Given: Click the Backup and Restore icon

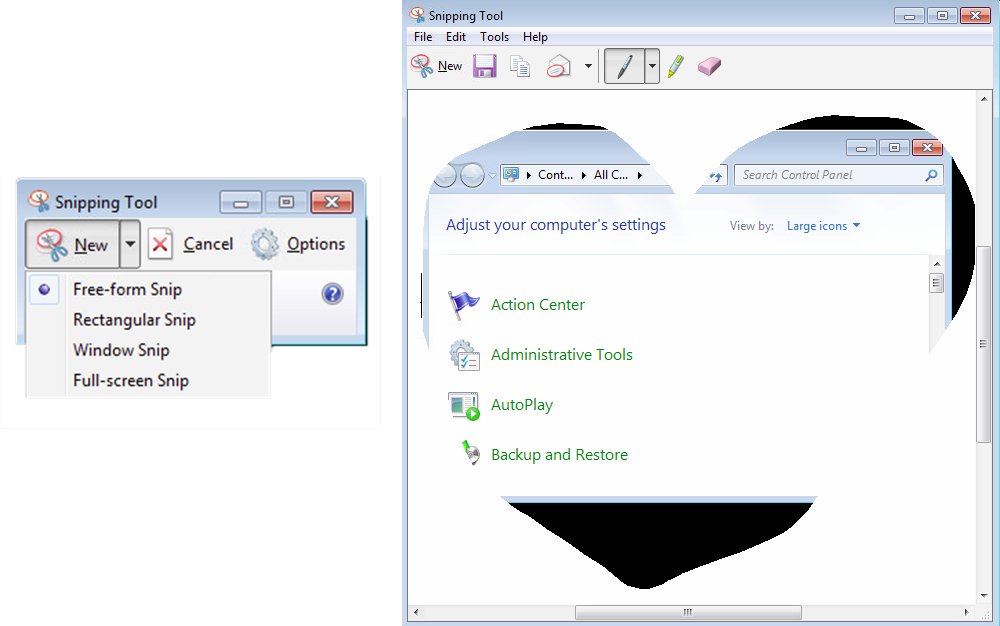Looking at the screenshot, I should coord(470,453).
